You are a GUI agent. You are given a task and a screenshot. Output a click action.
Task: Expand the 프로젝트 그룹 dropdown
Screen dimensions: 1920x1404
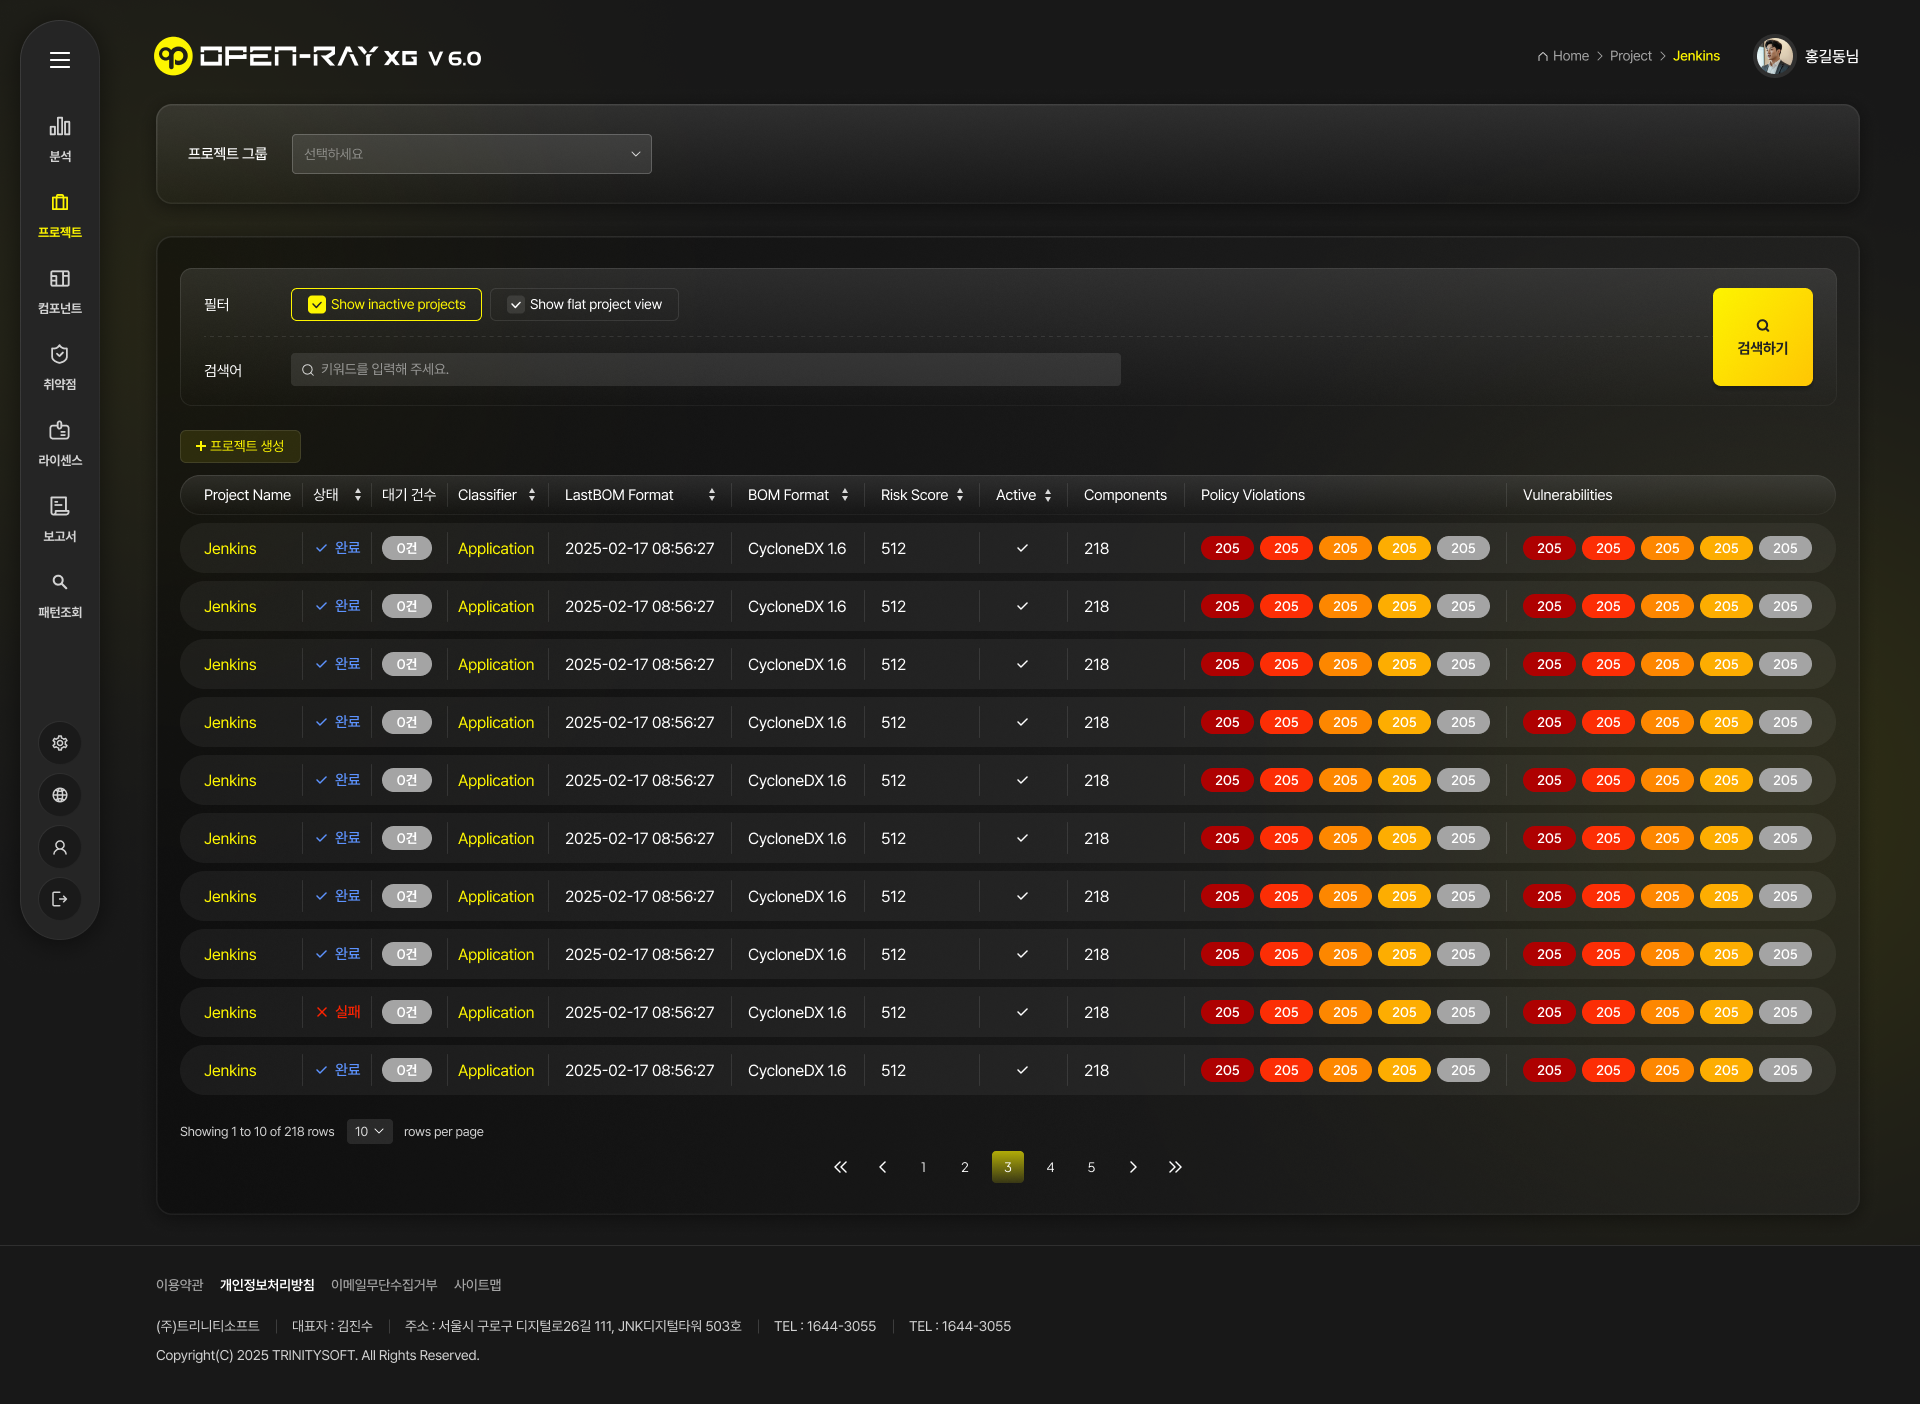[471, 154]
